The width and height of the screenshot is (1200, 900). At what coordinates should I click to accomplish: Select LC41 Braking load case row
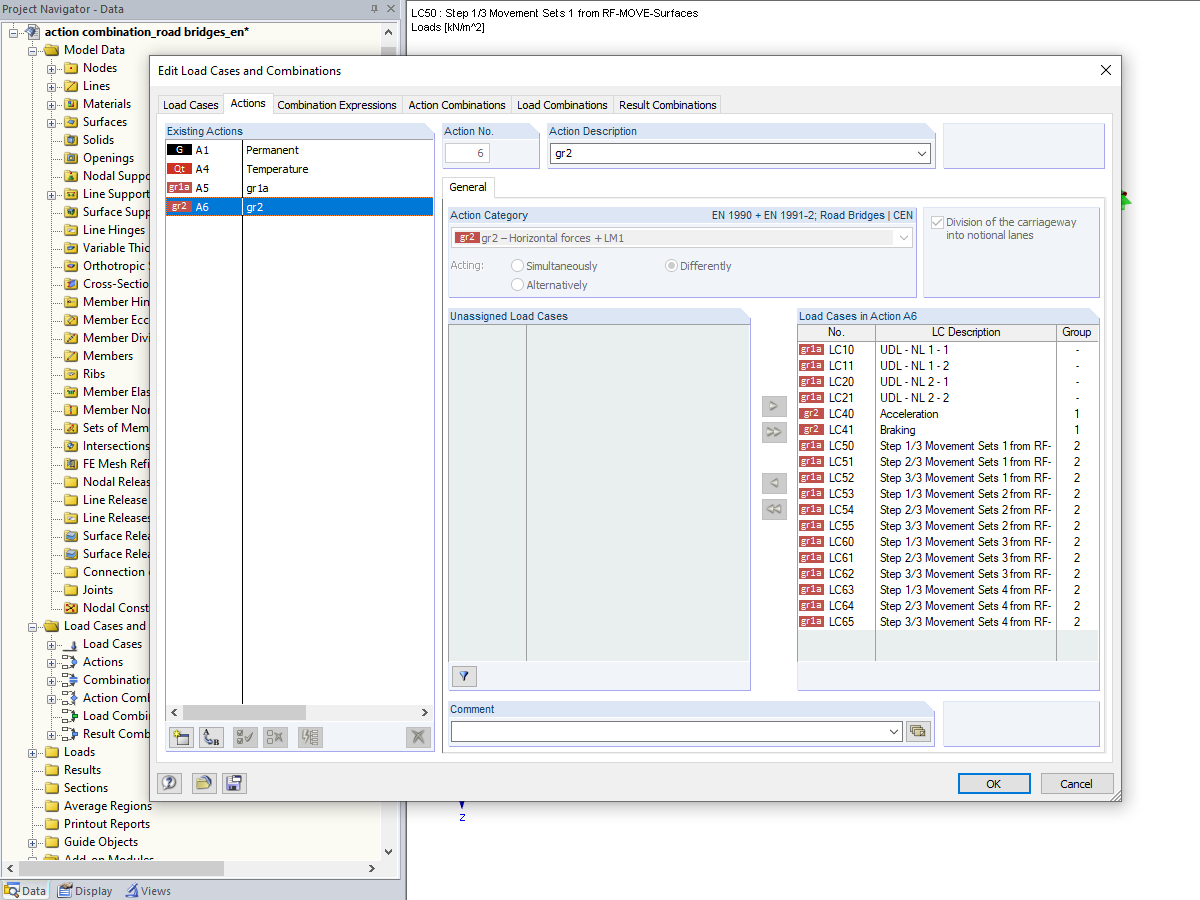pyautogui.click(x=947, y=430)
